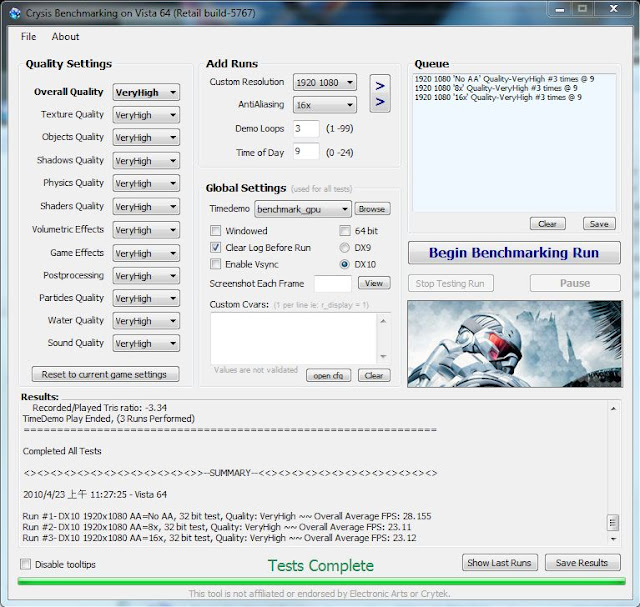Click Run #2 result line 23.11 FPS
This screenshot has width=640, height=607.
click(217, 527)
